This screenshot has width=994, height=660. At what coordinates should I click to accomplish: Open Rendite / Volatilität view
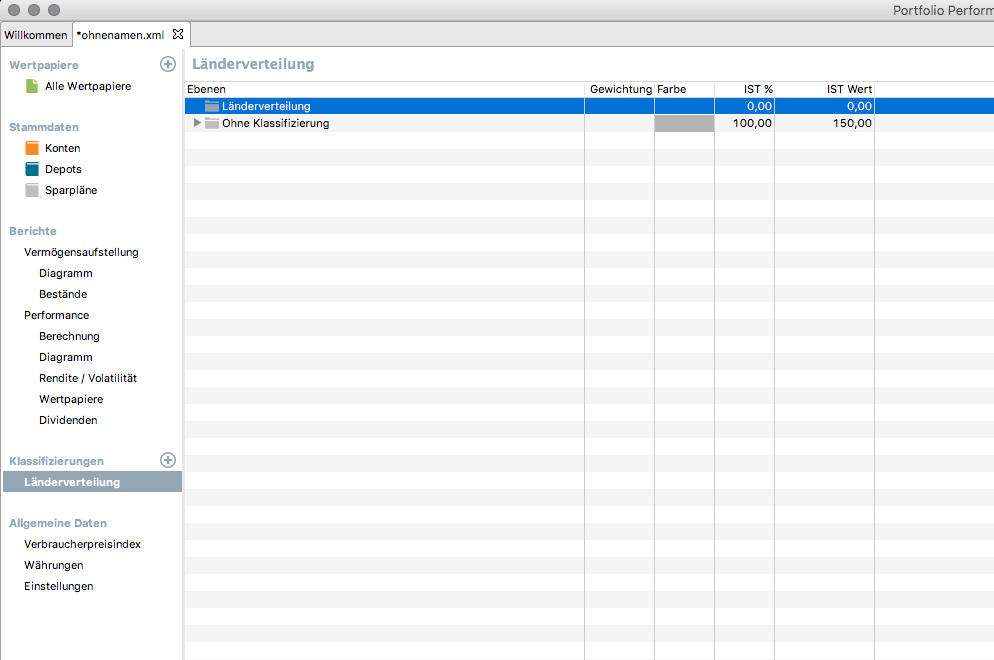coord(88,378)
